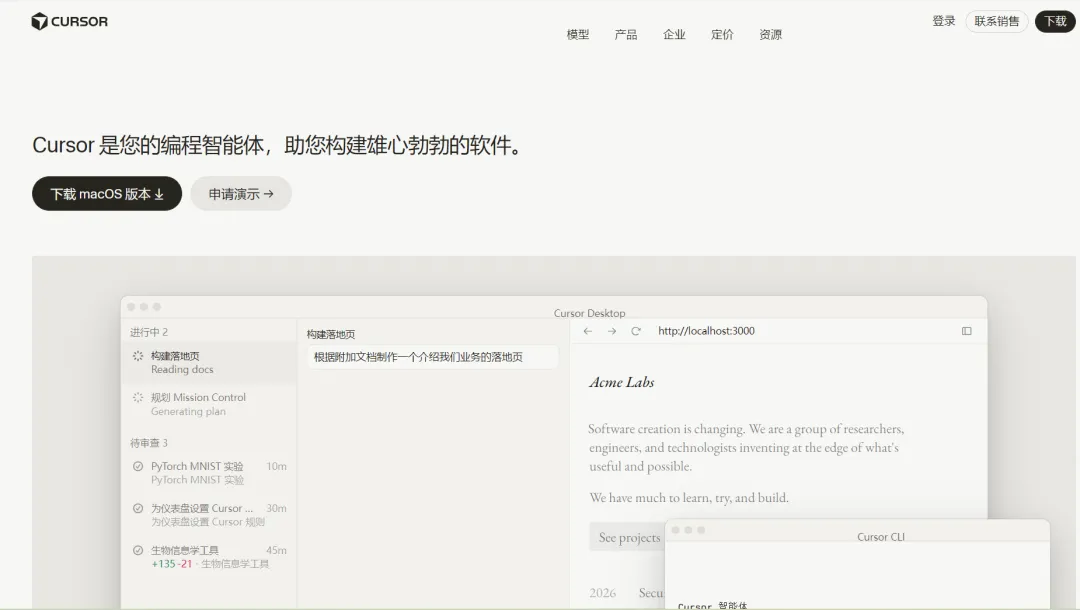The height and width of the screenshot is (610, 1080).
Task: Click the 10m timestamp
Action: click(276, 466)
